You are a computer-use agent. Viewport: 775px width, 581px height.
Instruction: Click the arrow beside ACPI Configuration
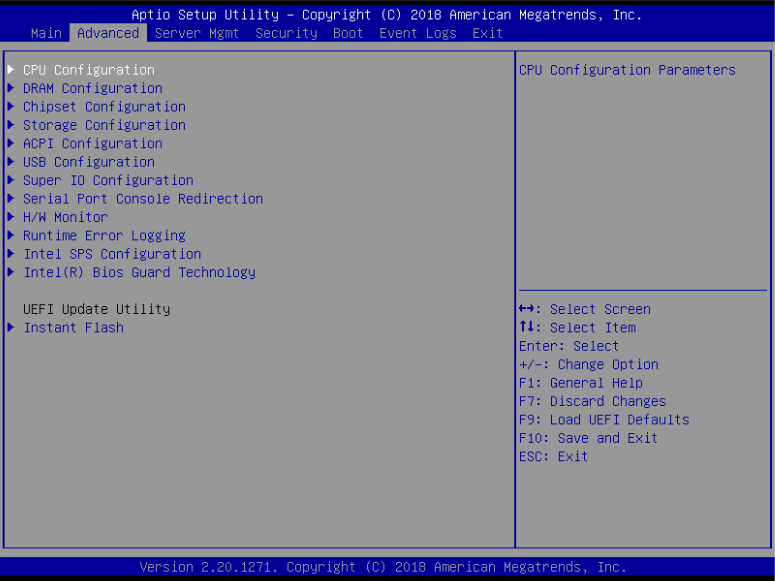pos(11,144)
